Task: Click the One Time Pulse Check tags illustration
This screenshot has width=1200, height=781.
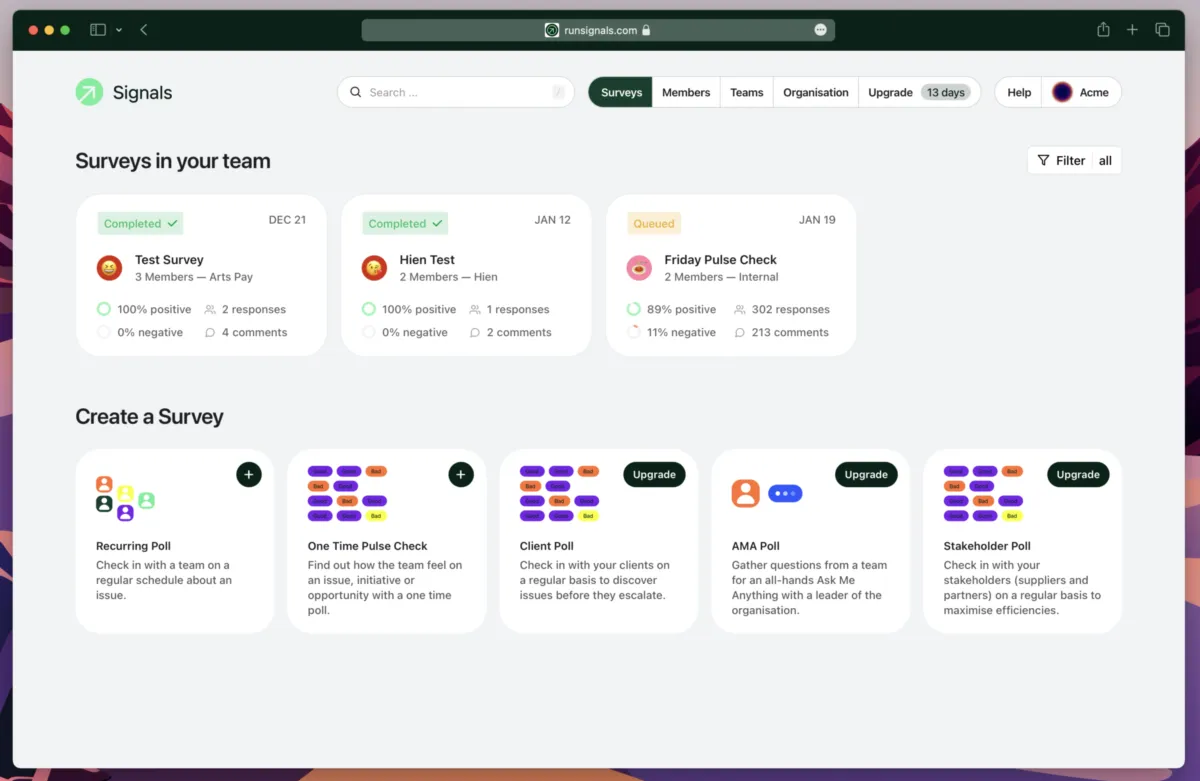Action: (347, 493)
